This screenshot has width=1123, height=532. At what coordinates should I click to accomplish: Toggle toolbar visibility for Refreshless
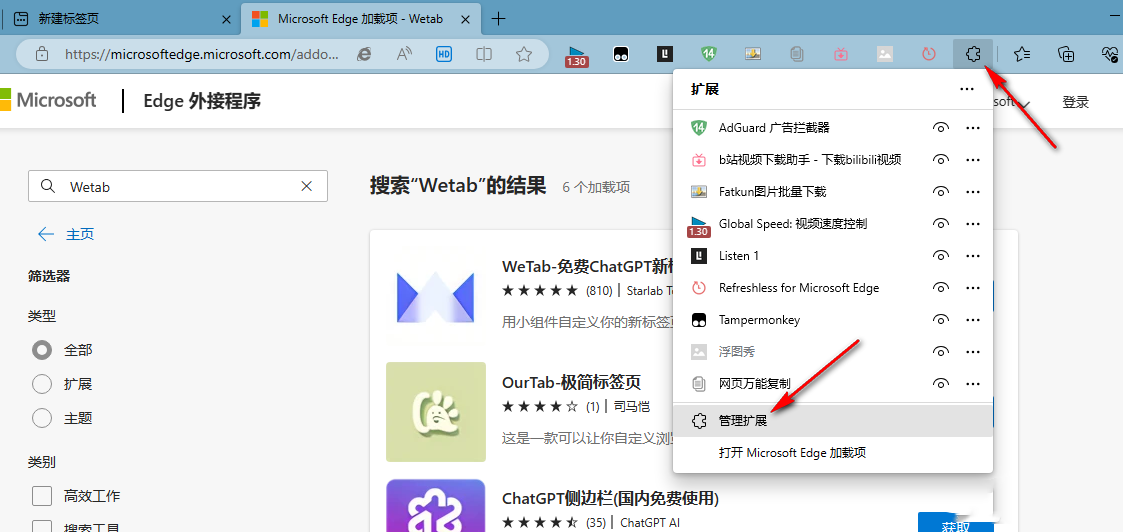point(941,288)
